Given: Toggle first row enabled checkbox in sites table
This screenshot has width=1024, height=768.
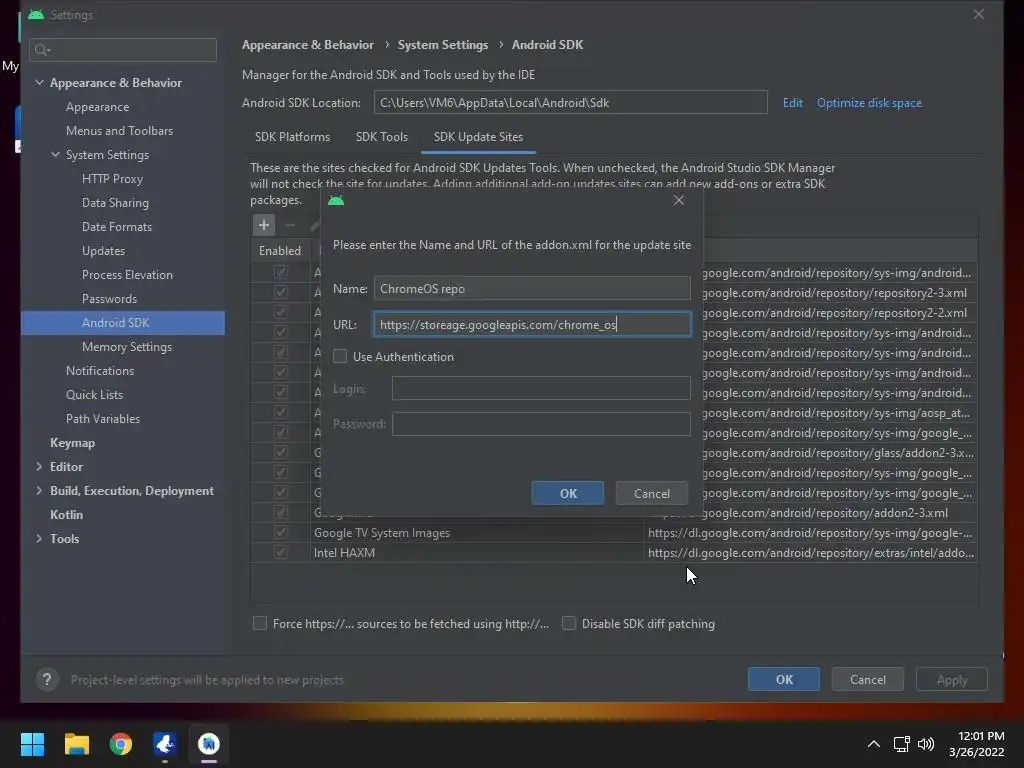Looking at the screenshot, I should [x=281, y=272].
